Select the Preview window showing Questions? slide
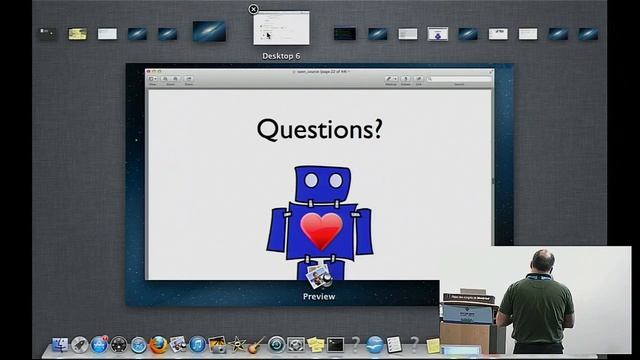The image size is (640, 360). [319, 175]
